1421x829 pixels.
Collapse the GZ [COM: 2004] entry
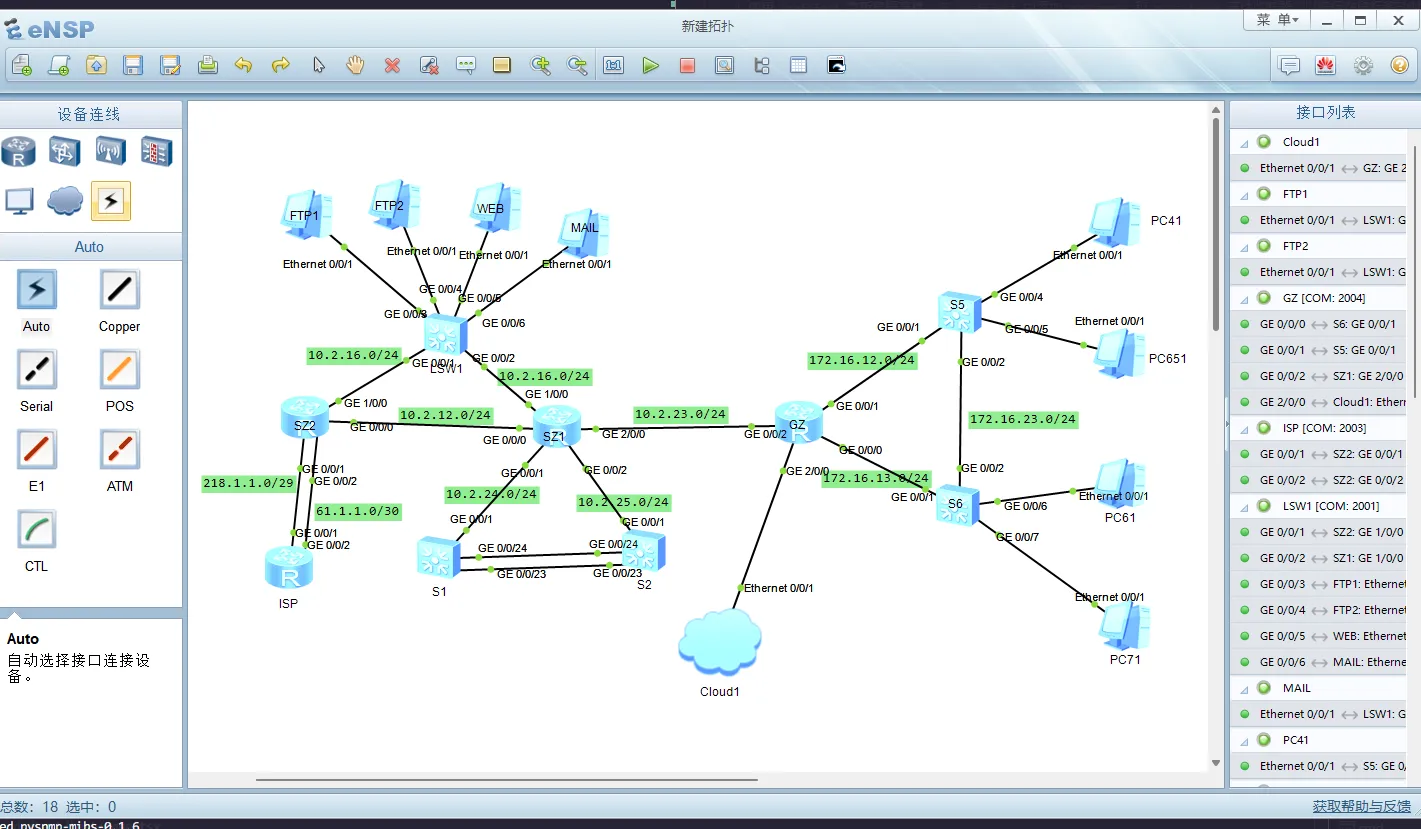coord(1244,298)
